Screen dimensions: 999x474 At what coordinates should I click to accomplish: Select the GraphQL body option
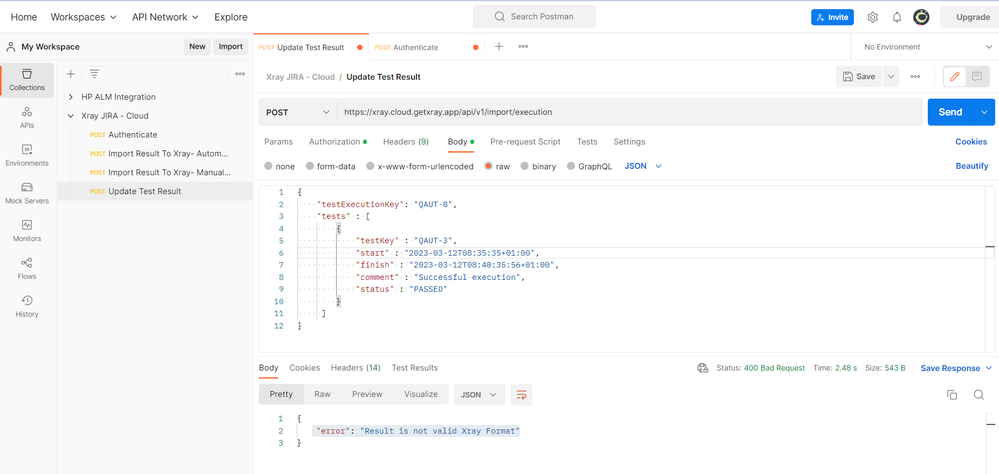click(589, 166)
